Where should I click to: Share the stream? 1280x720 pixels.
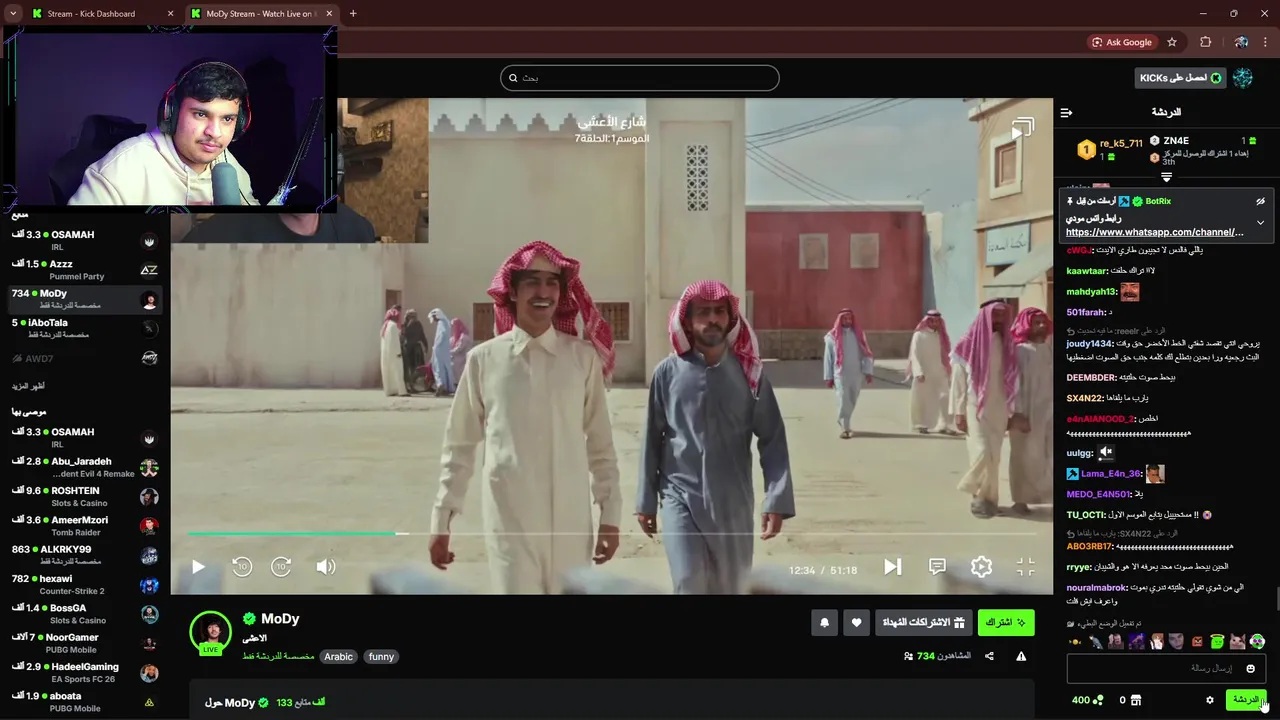click(989, 656)
